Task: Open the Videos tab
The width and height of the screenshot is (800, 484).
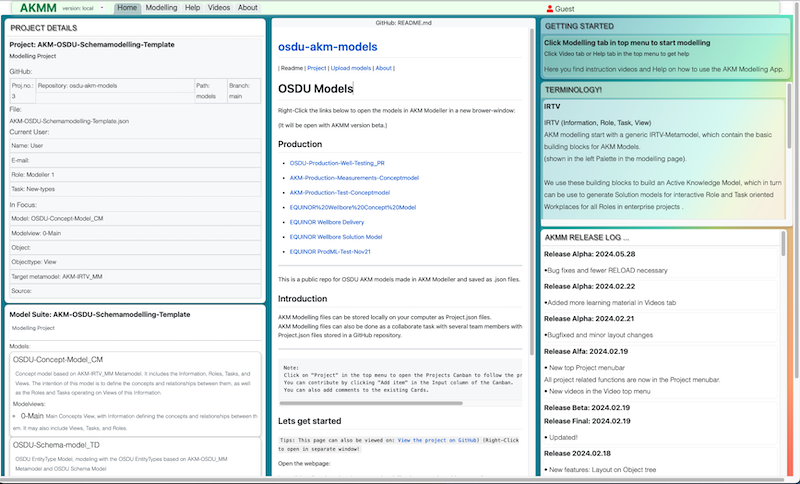Action: pos(219,8)
